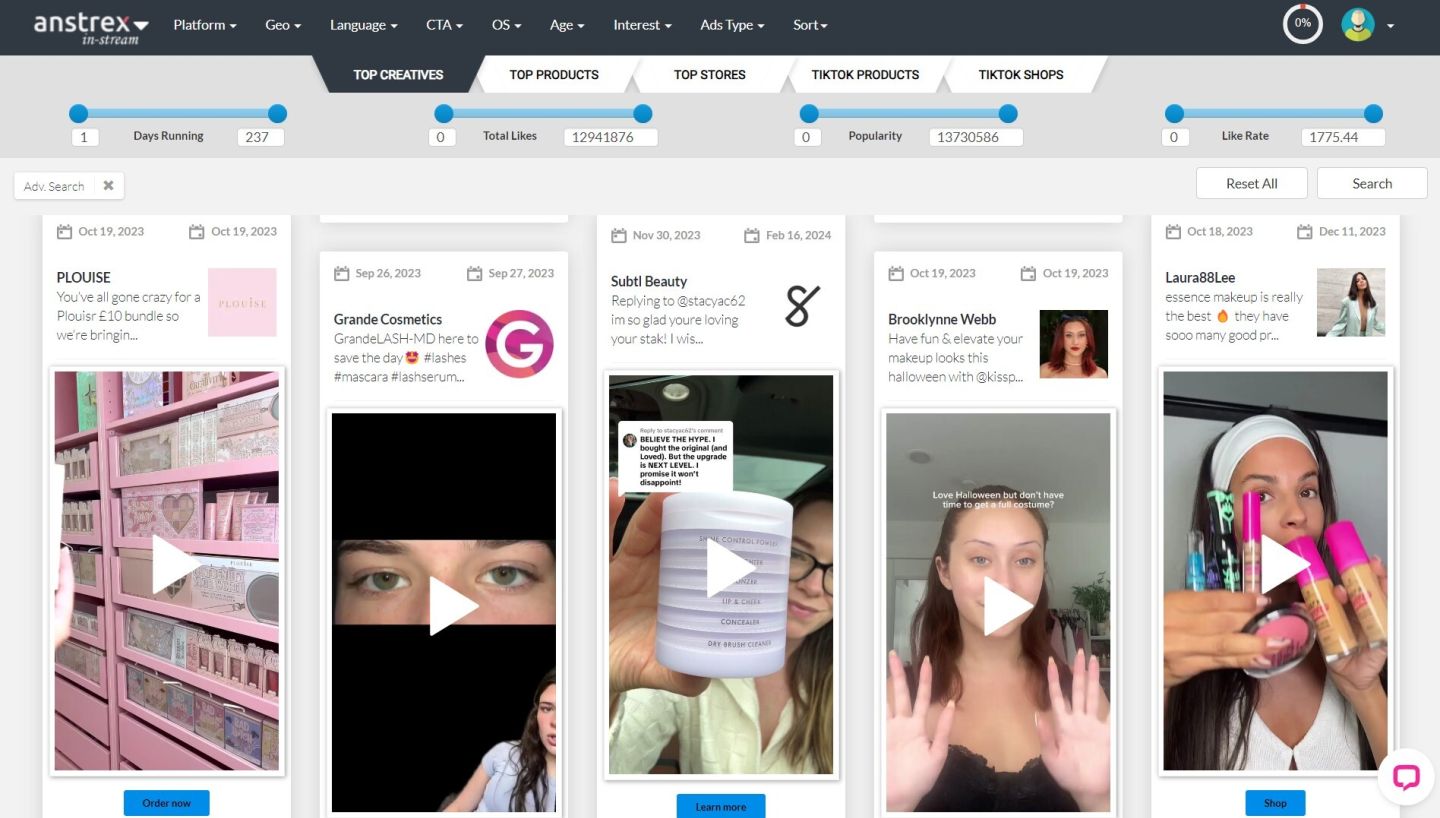Click the Grande Cosmetics logo icon
This screenshot has width=1440, height=818.
click(519, 344)
